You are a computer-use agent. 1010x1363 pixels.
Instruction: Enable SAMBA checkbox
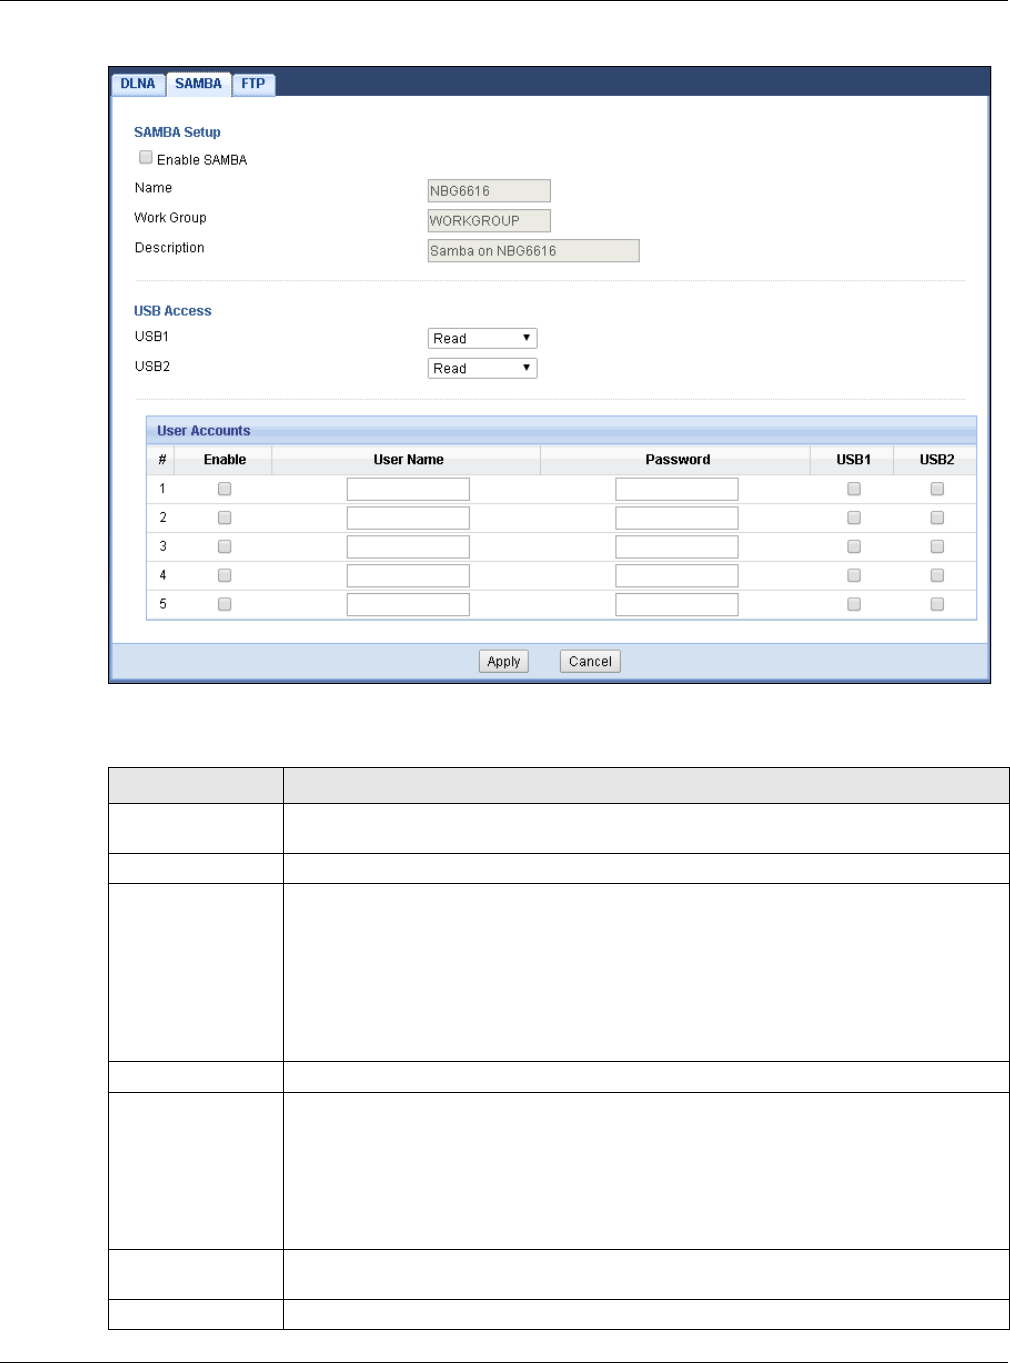pyautogui.click(x=146, y=157)
